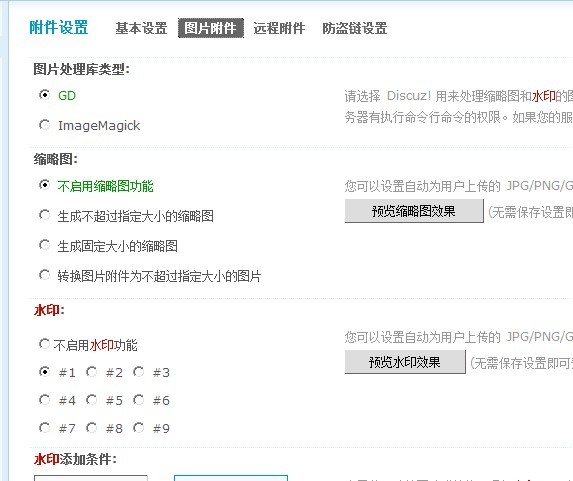
Task: Switch to the 基本设置 tab
Action: pyautogui.click(x=141, y=28)
